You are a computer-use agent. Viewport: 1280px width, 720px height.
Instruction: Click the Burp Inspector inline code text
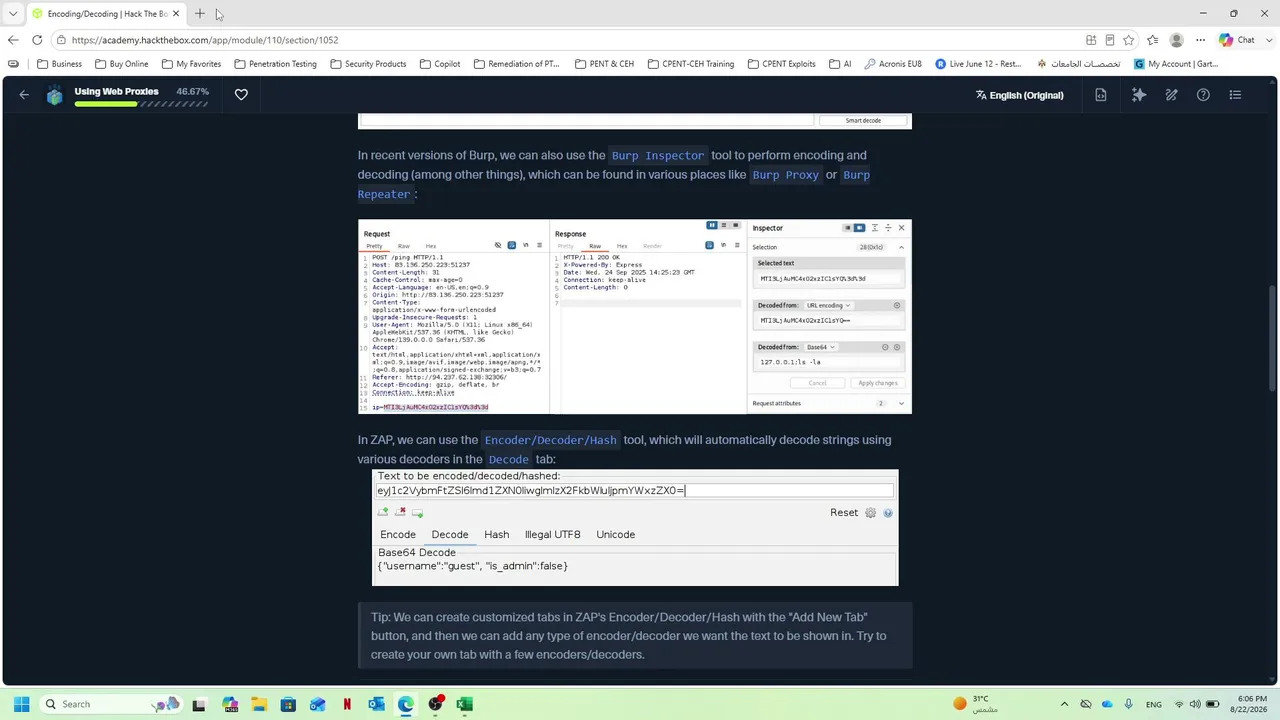658,155
